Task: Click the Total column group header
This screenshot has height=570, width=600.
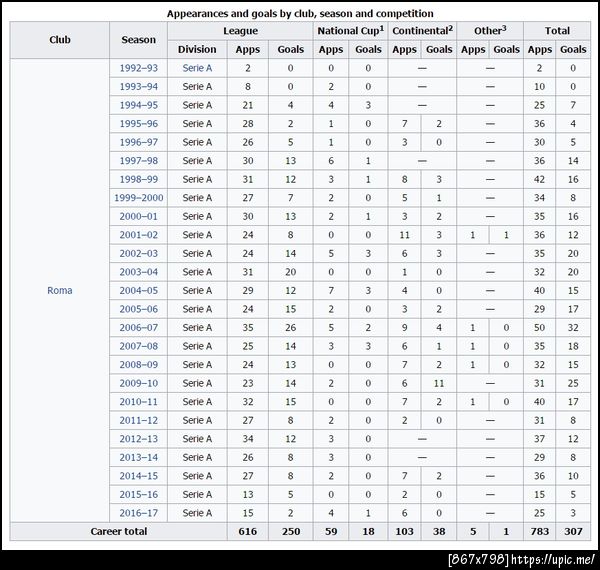Action: click(557, 31)
